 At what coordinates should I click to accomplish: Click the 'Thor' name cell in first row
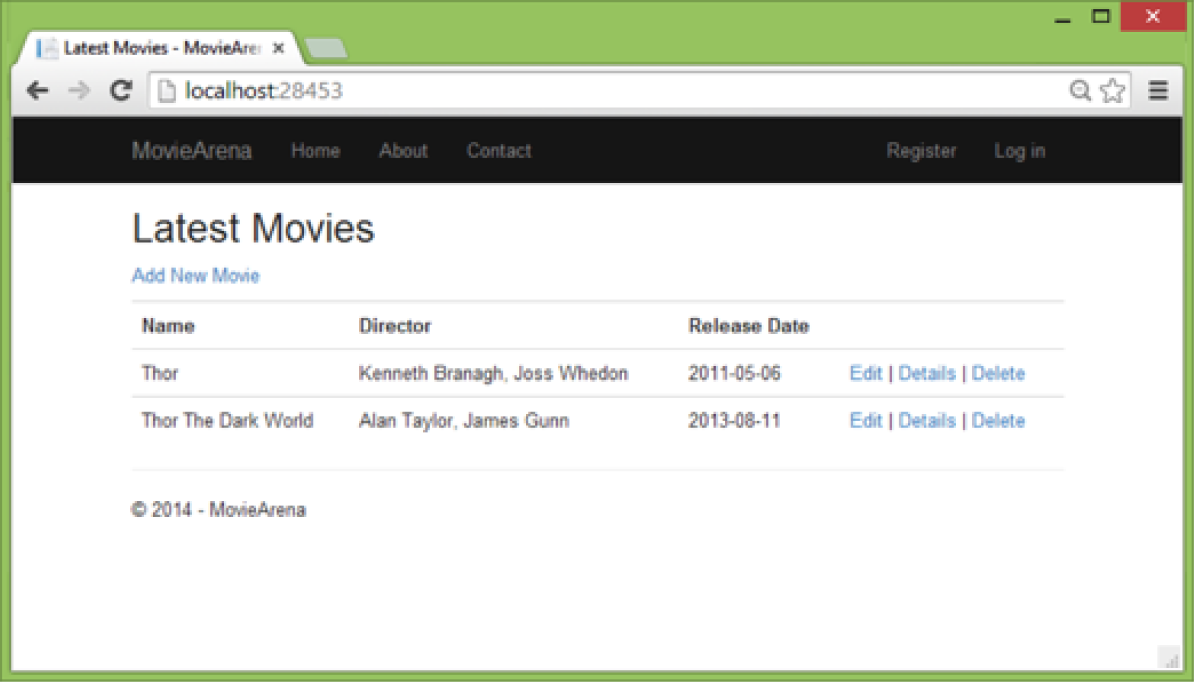tap(159, 373)
